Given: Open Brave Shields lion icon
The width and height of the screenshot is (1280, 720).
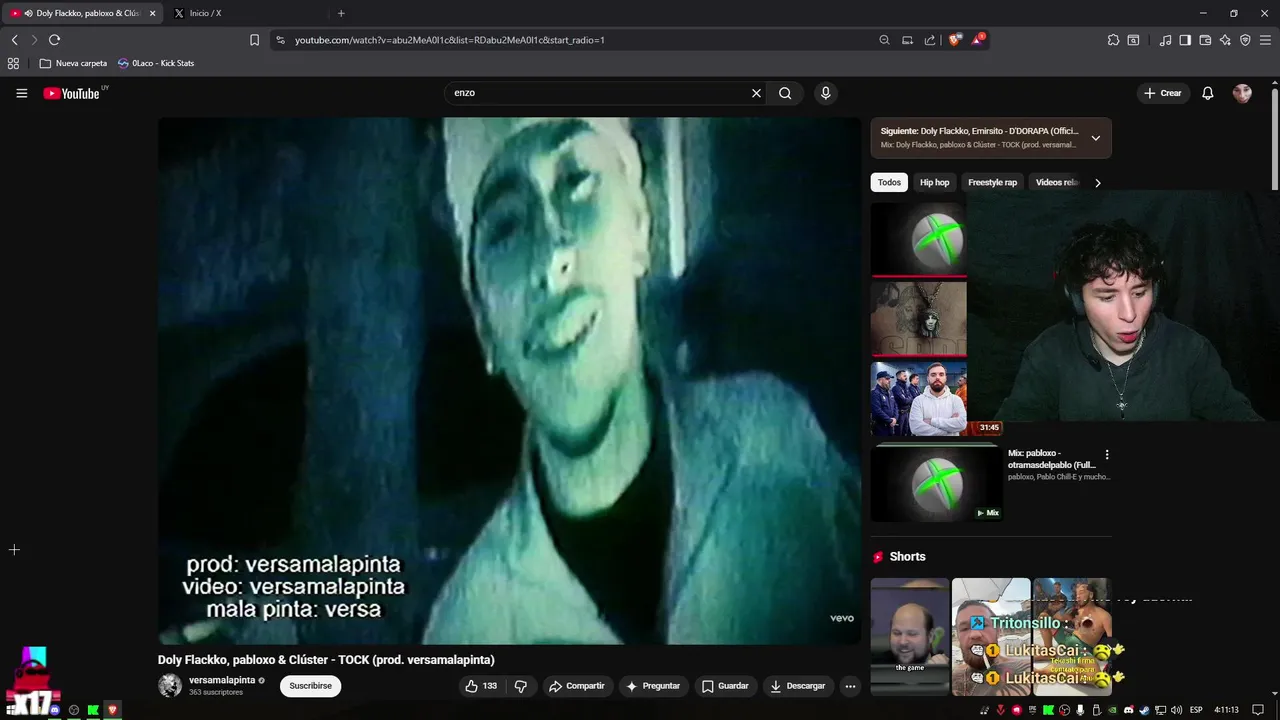Looking at the screenshot, I should [x=955, y=40].
